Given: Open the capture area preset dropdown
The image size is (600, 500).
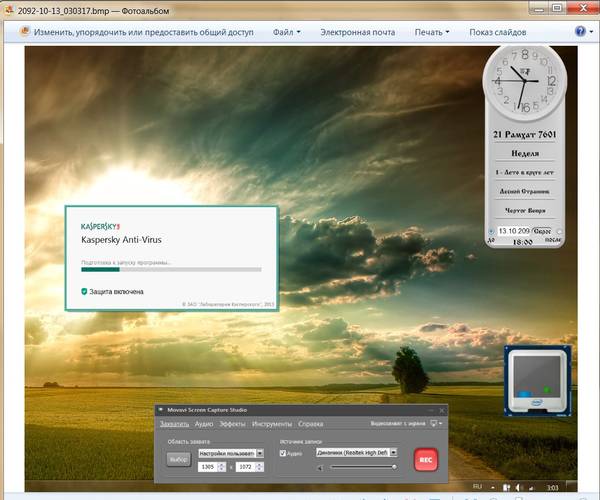Looking at the screenshot, I should coord(260,453).
